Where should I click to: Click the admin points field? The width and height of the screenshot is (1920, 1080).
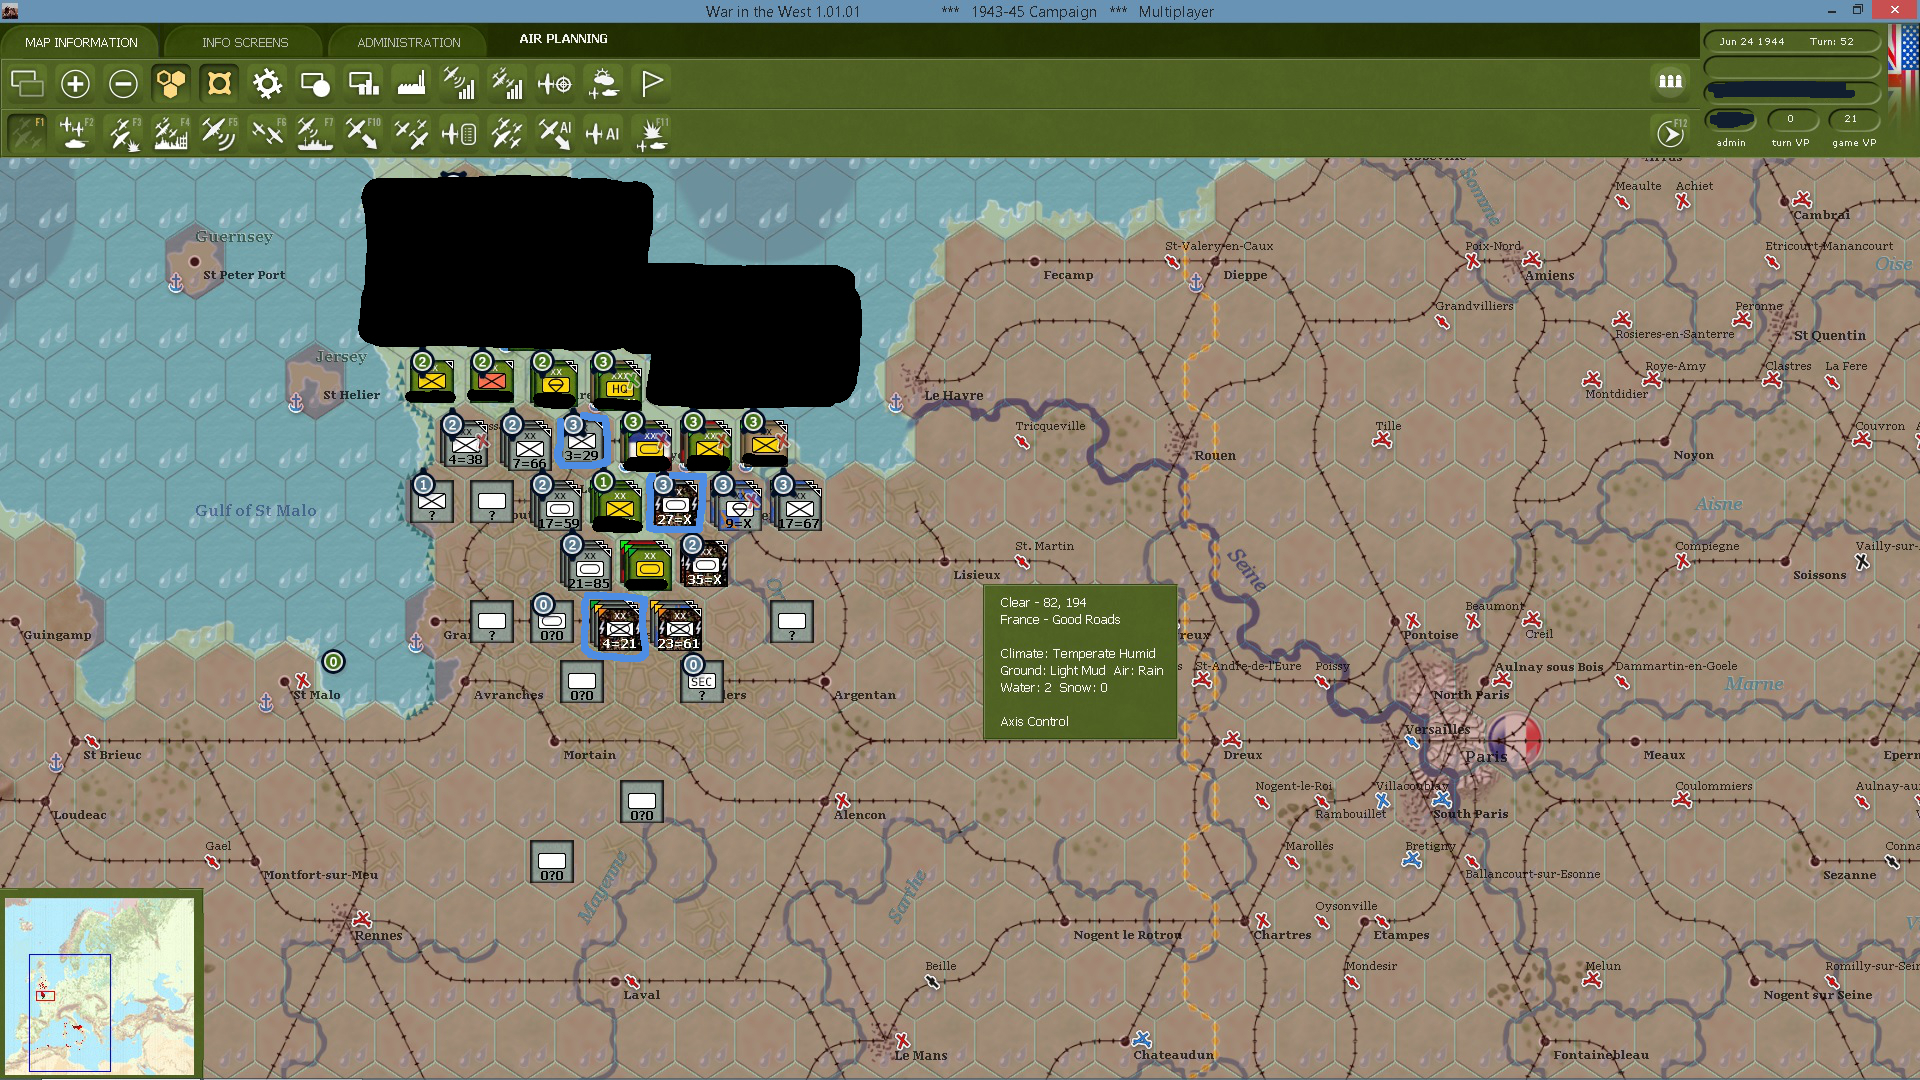tap(1731, 120)
